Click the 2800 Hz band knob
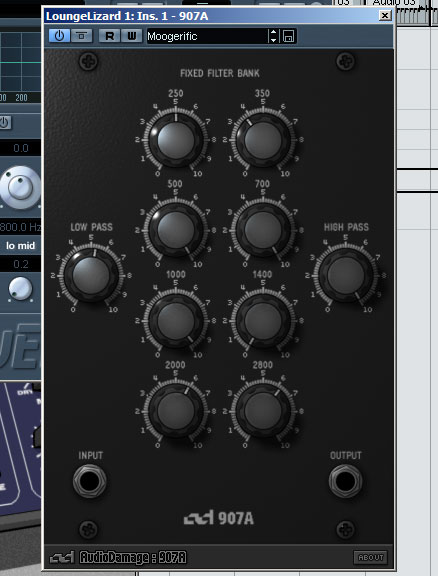438x576 pixels. click(x=263, y=411)
